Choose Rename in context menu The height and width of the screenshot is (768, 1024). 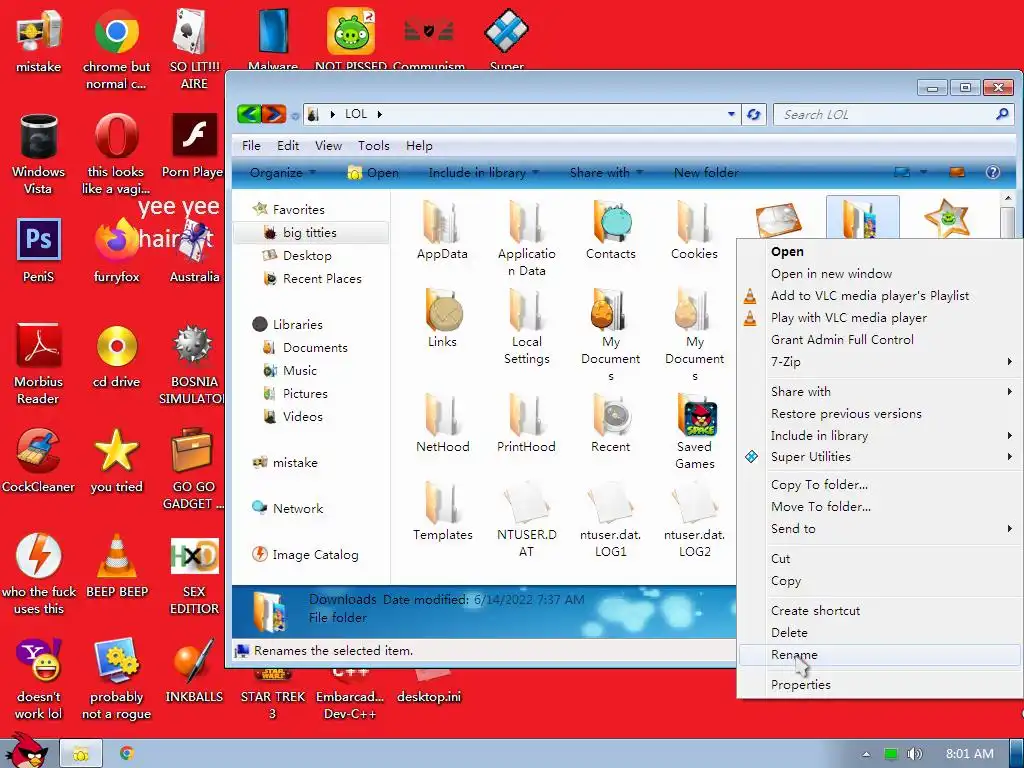click(881, 654)
